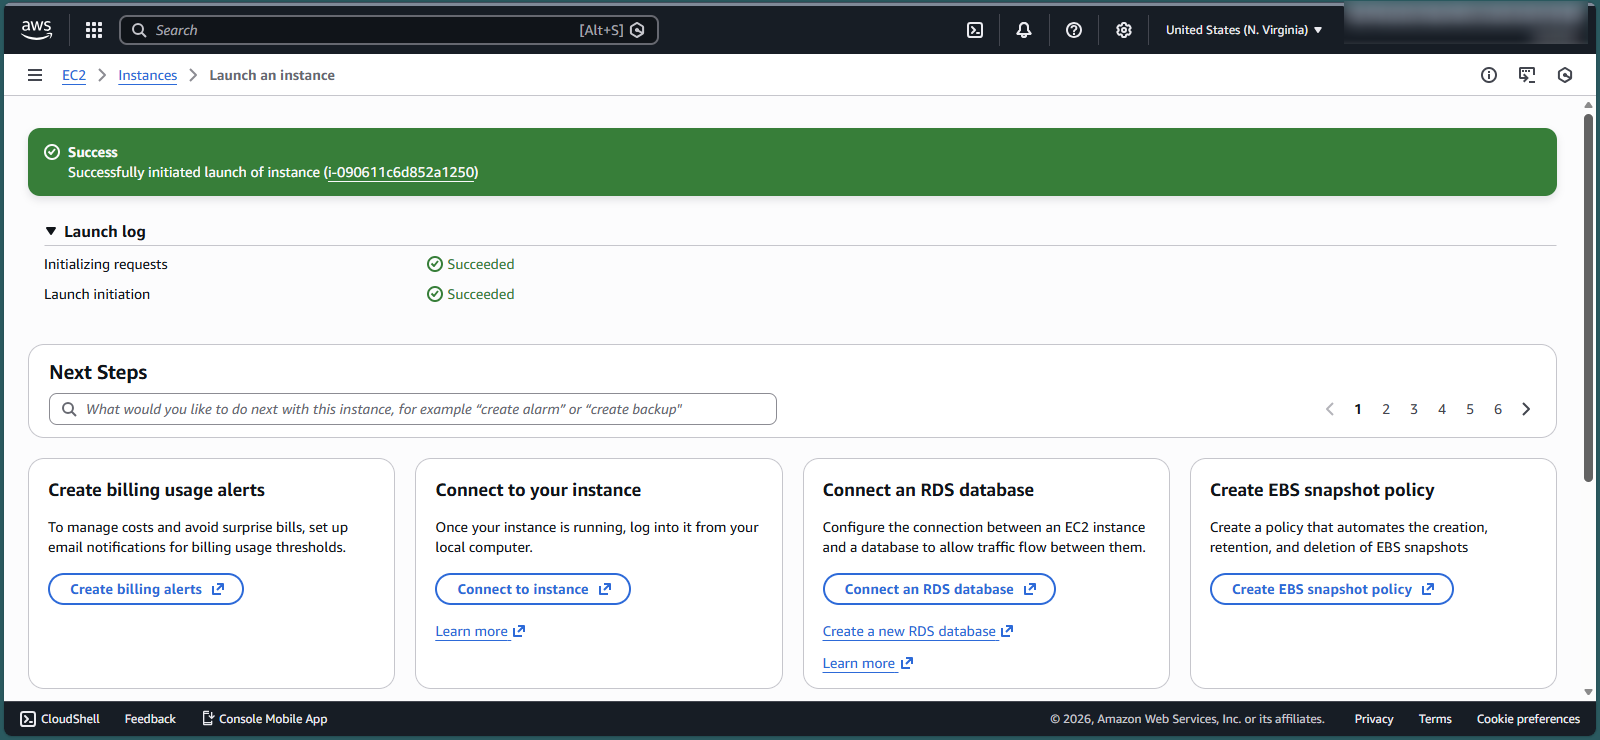This screenshot has width=1600, height=740.
Task: Open the services grid menu icon
Action: click(x=94, y=30)
